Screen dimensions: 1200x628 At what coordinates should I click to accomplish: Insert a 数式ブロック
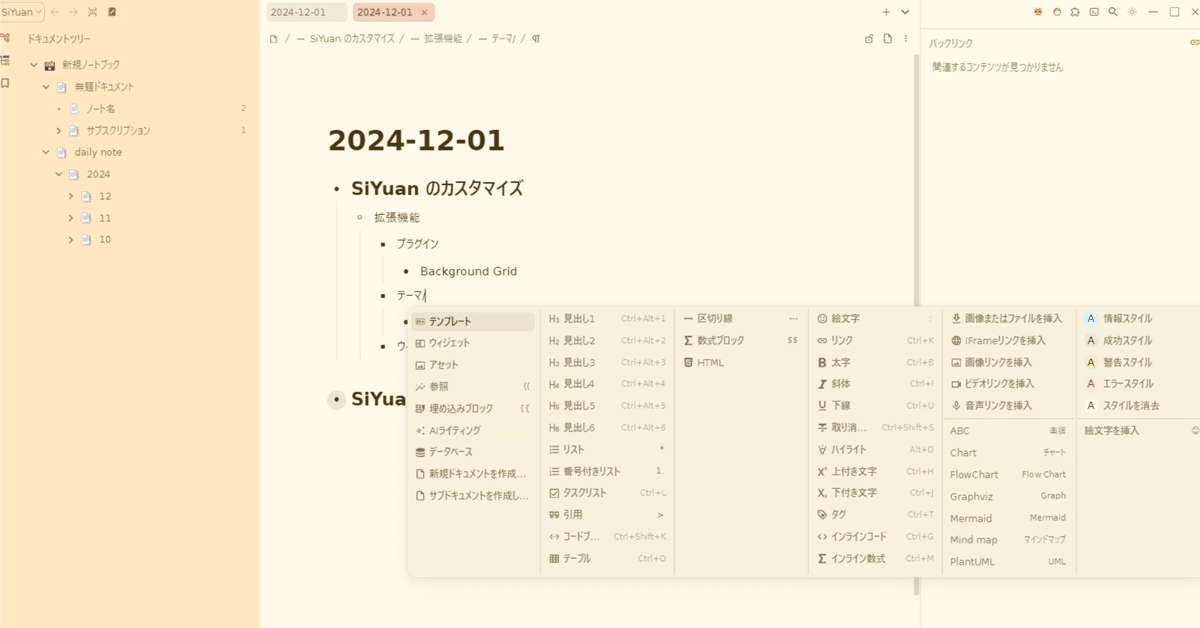click(x=741, y=341)
